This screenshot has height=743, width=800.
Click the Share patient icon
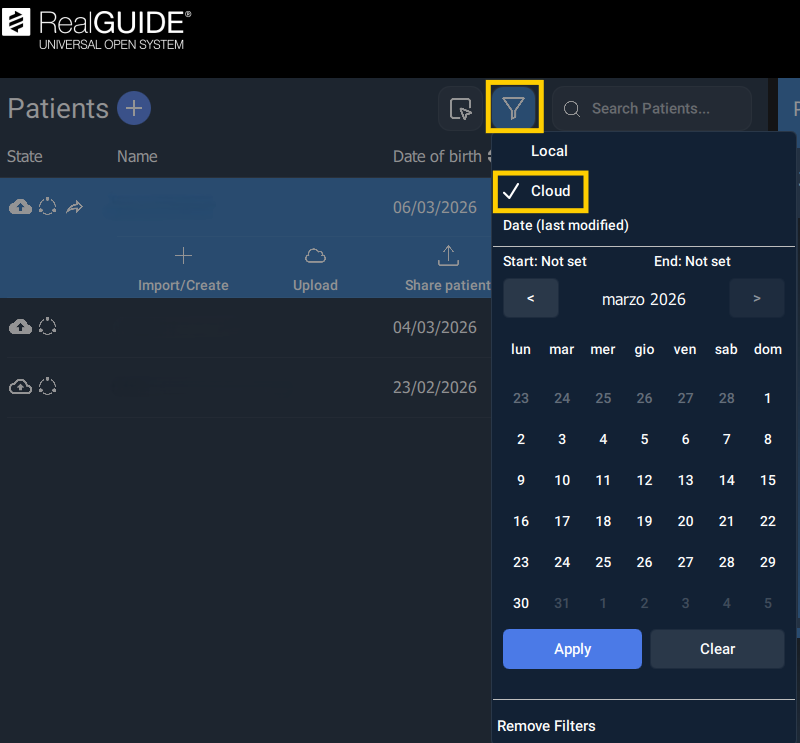(448, 256)
